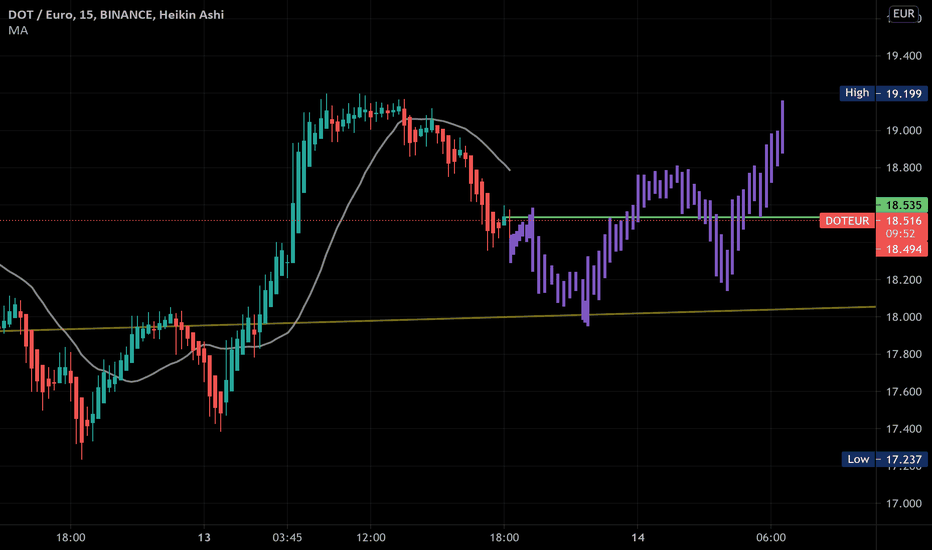Click the chart title 'DOT / Euro, 15, BINANCE, Heikin Ashi'
This screenshot has height=550, width=932.
coord(116,15)
